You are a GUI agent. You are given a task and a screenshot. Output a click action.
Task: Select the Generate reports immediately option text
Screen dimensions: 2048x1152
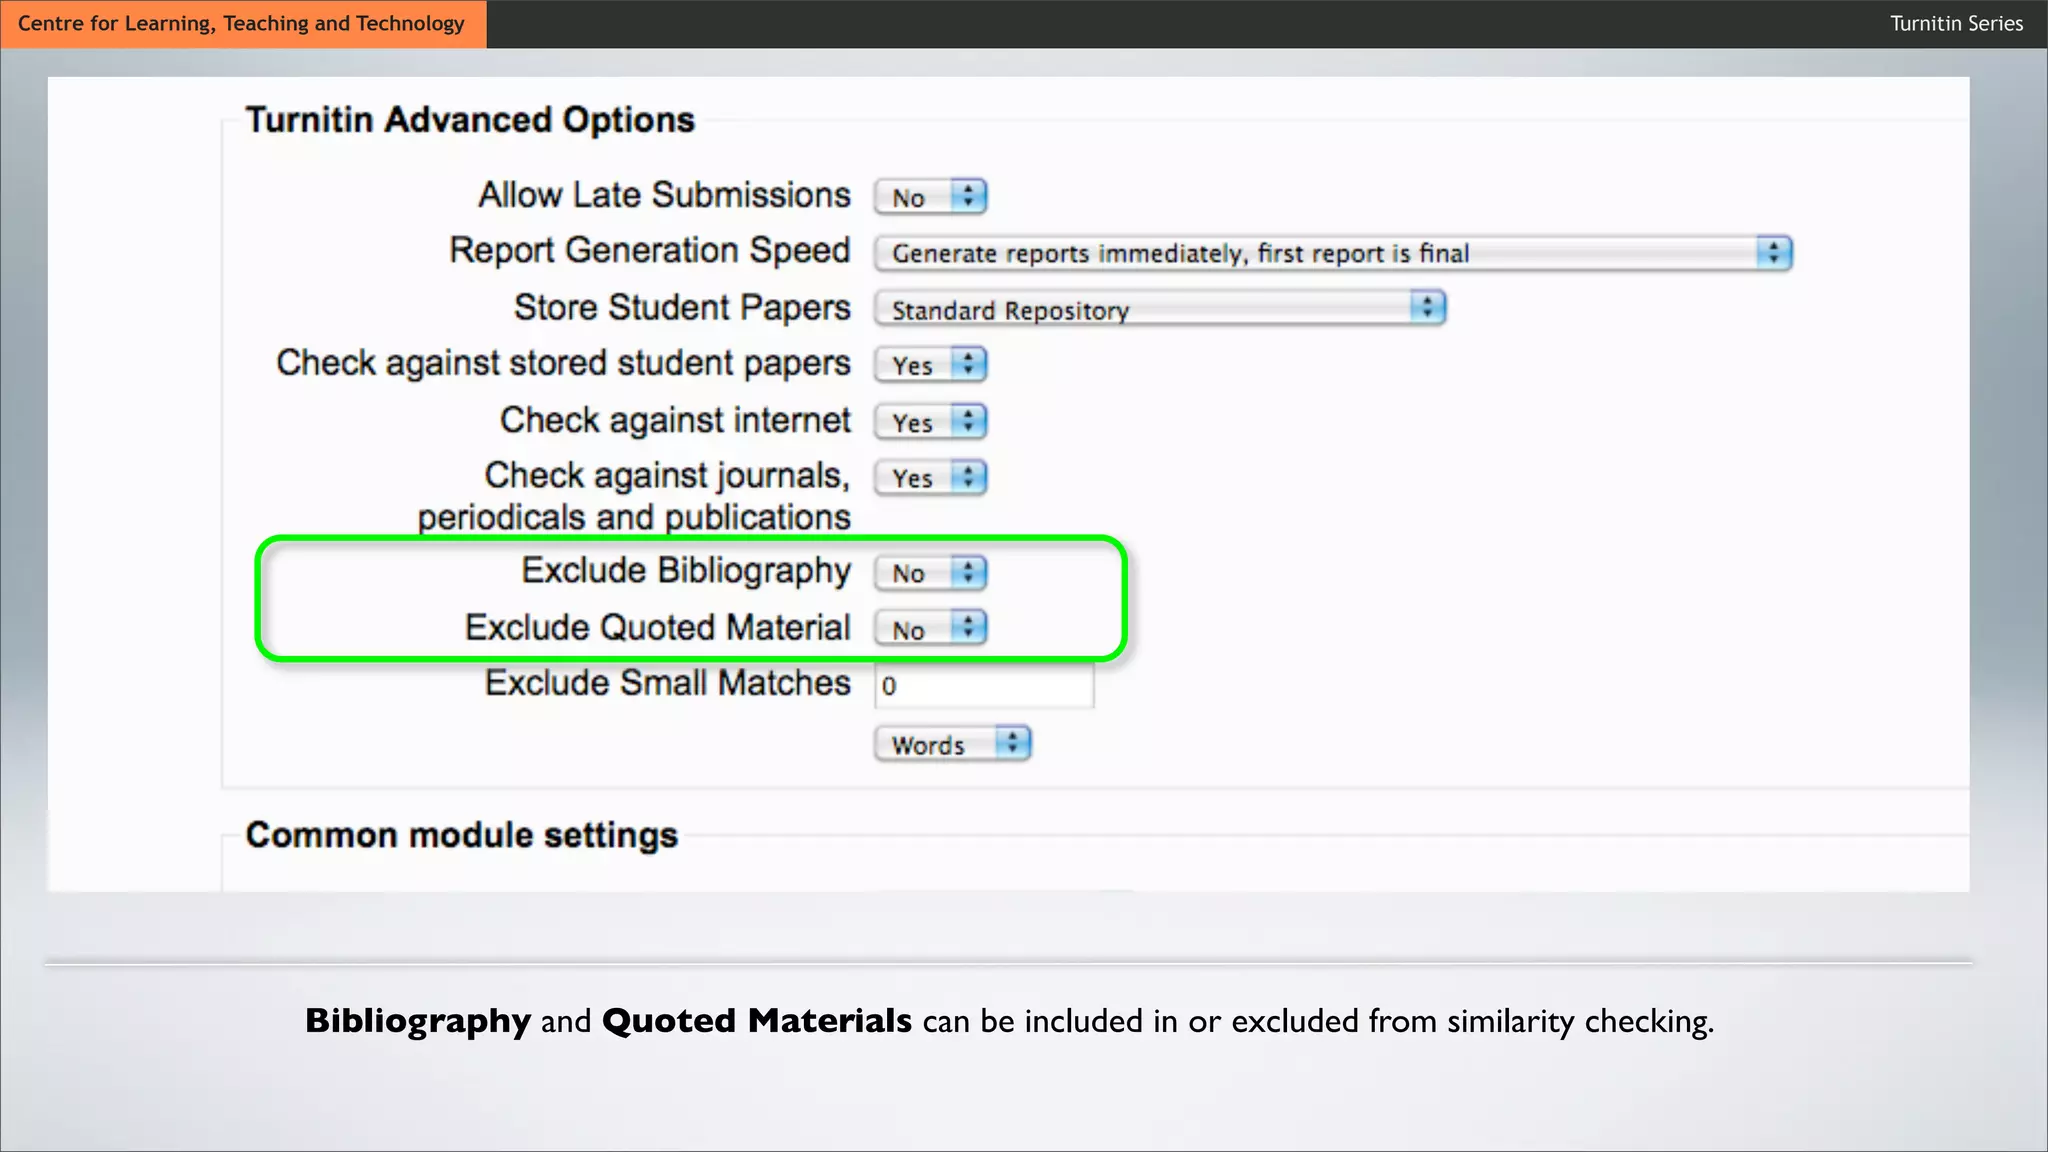click(1180, 254)
